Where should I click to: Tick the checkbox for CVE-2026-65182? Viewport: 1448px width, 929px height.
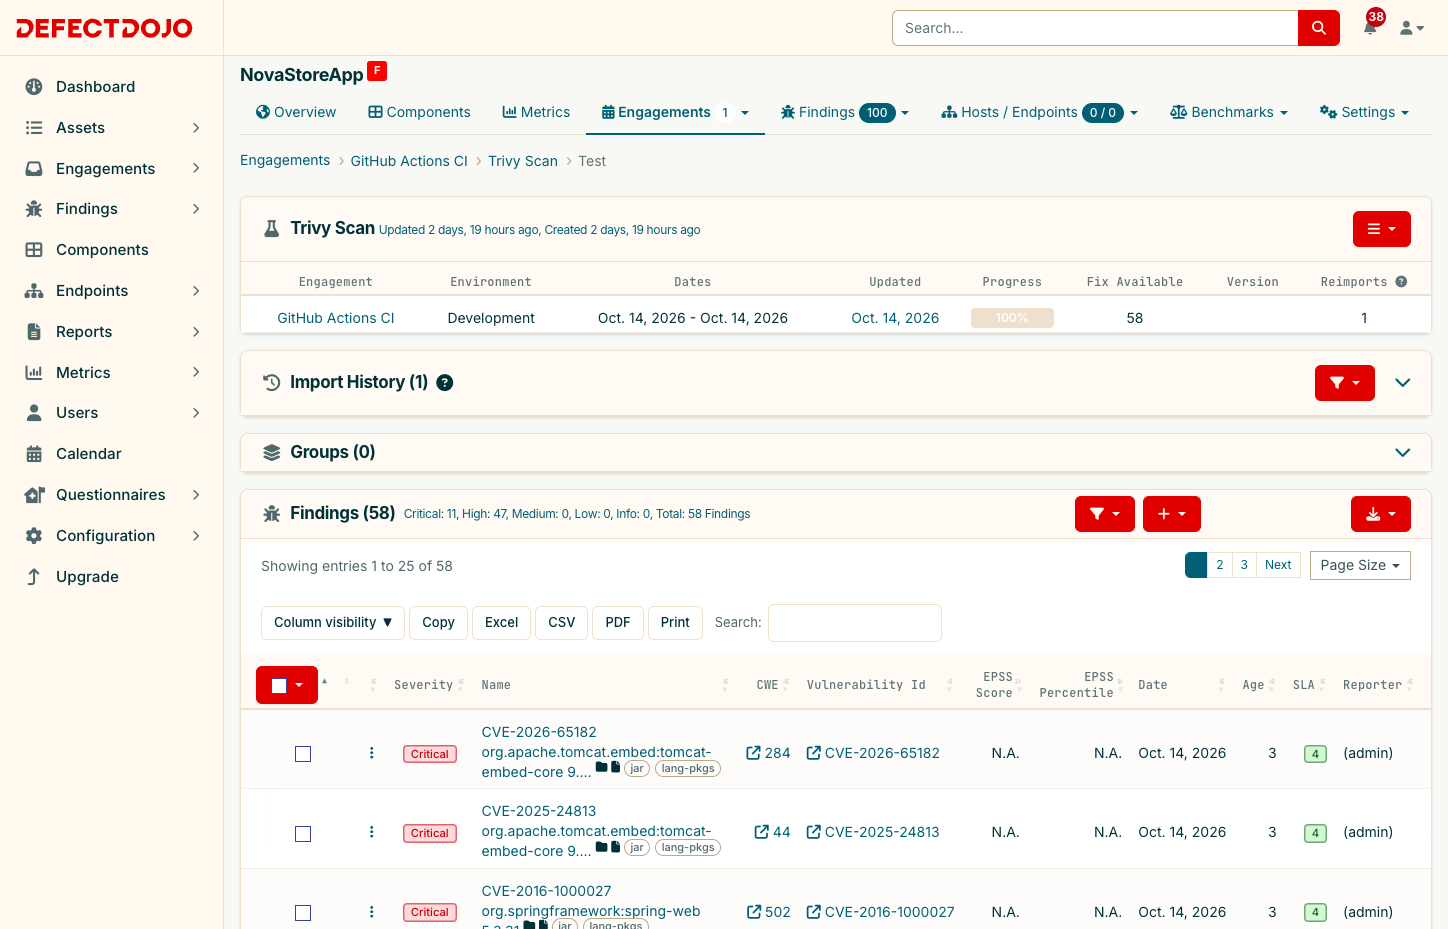(303, 754)
